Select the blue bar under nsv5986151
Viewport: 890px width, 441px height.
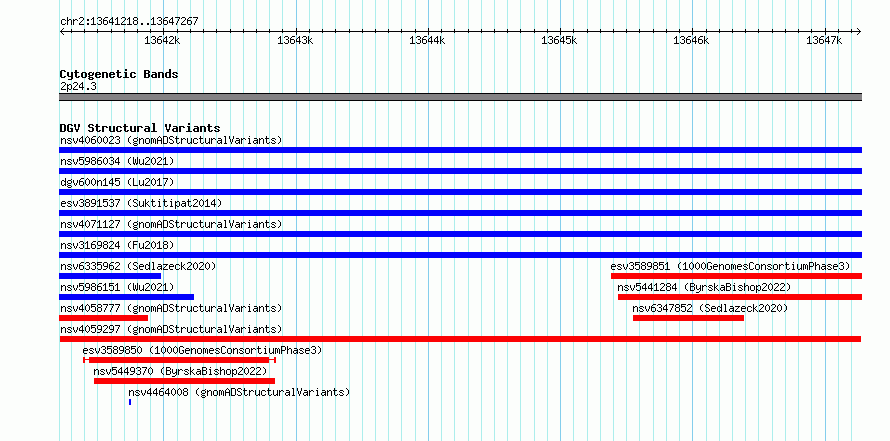click(127, 297)
